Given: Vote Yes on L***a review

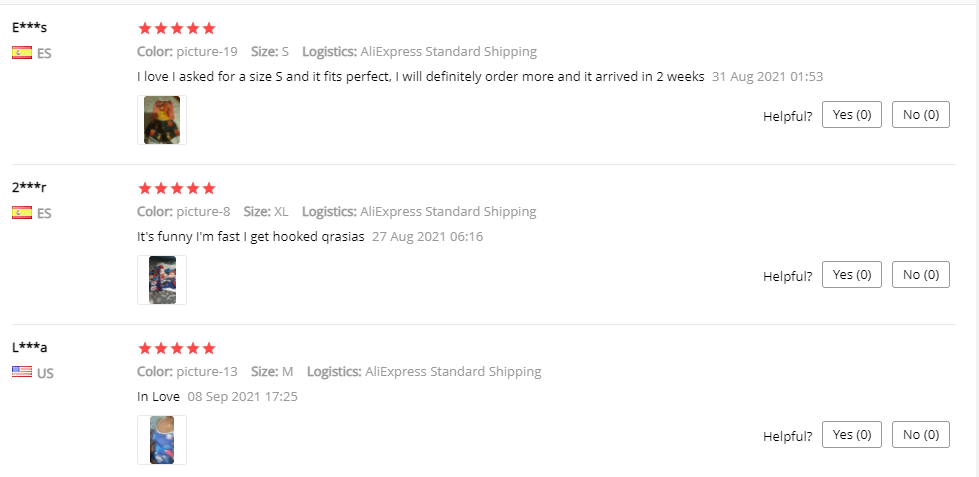Looking at the screenshot, I should (851, 435).
